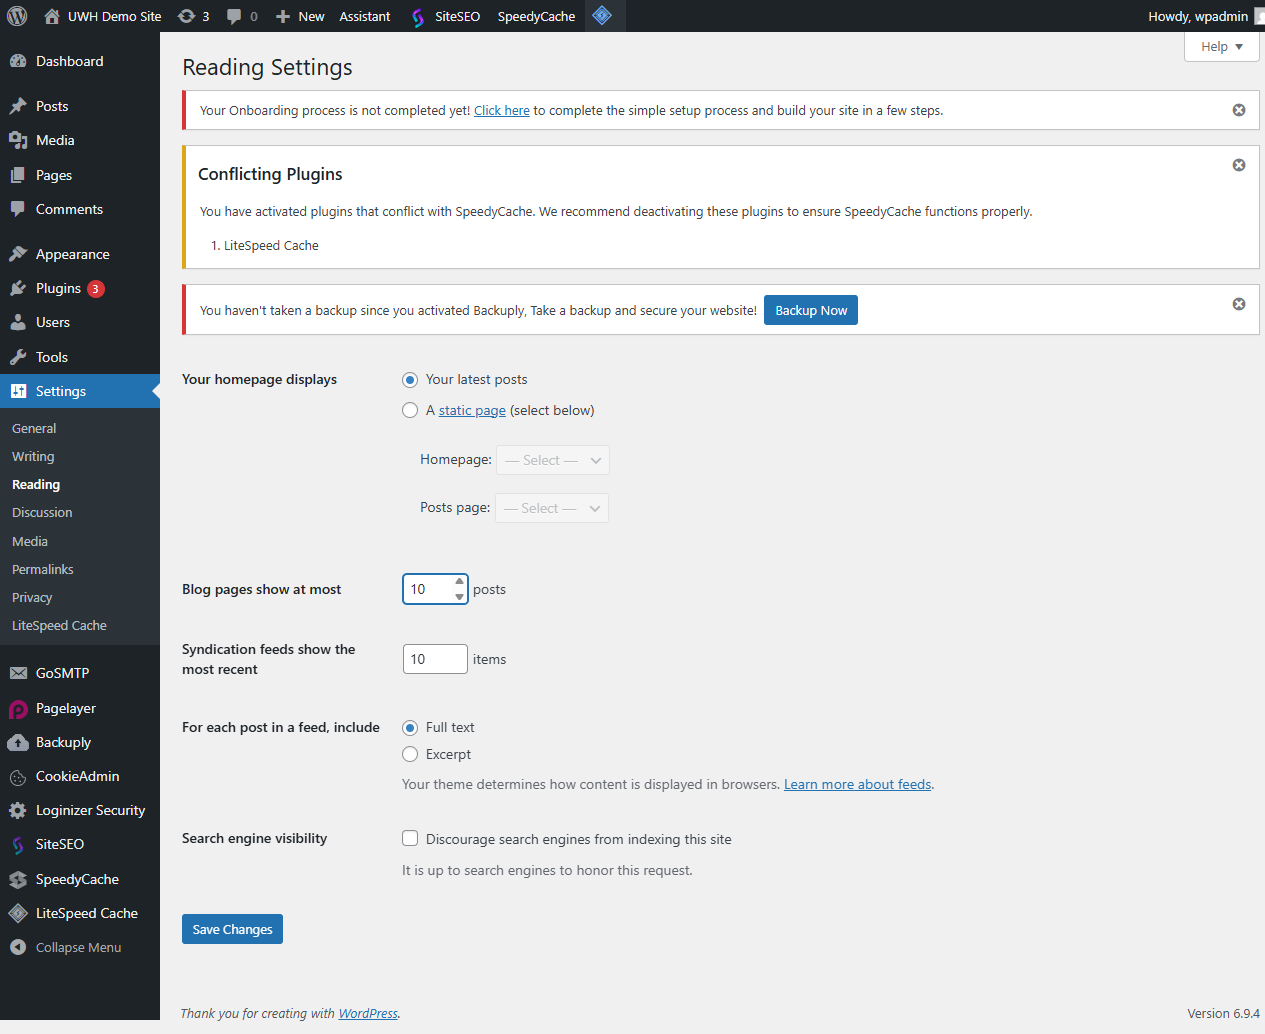Click the Appearance brush icon
Screen dimensions: 1265x1034
(x=18, y=254)
